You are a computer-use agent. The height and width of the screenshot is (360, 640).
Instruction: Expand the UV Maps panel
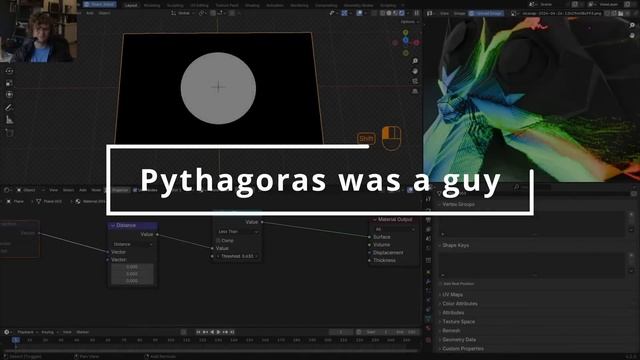[451, 295]
